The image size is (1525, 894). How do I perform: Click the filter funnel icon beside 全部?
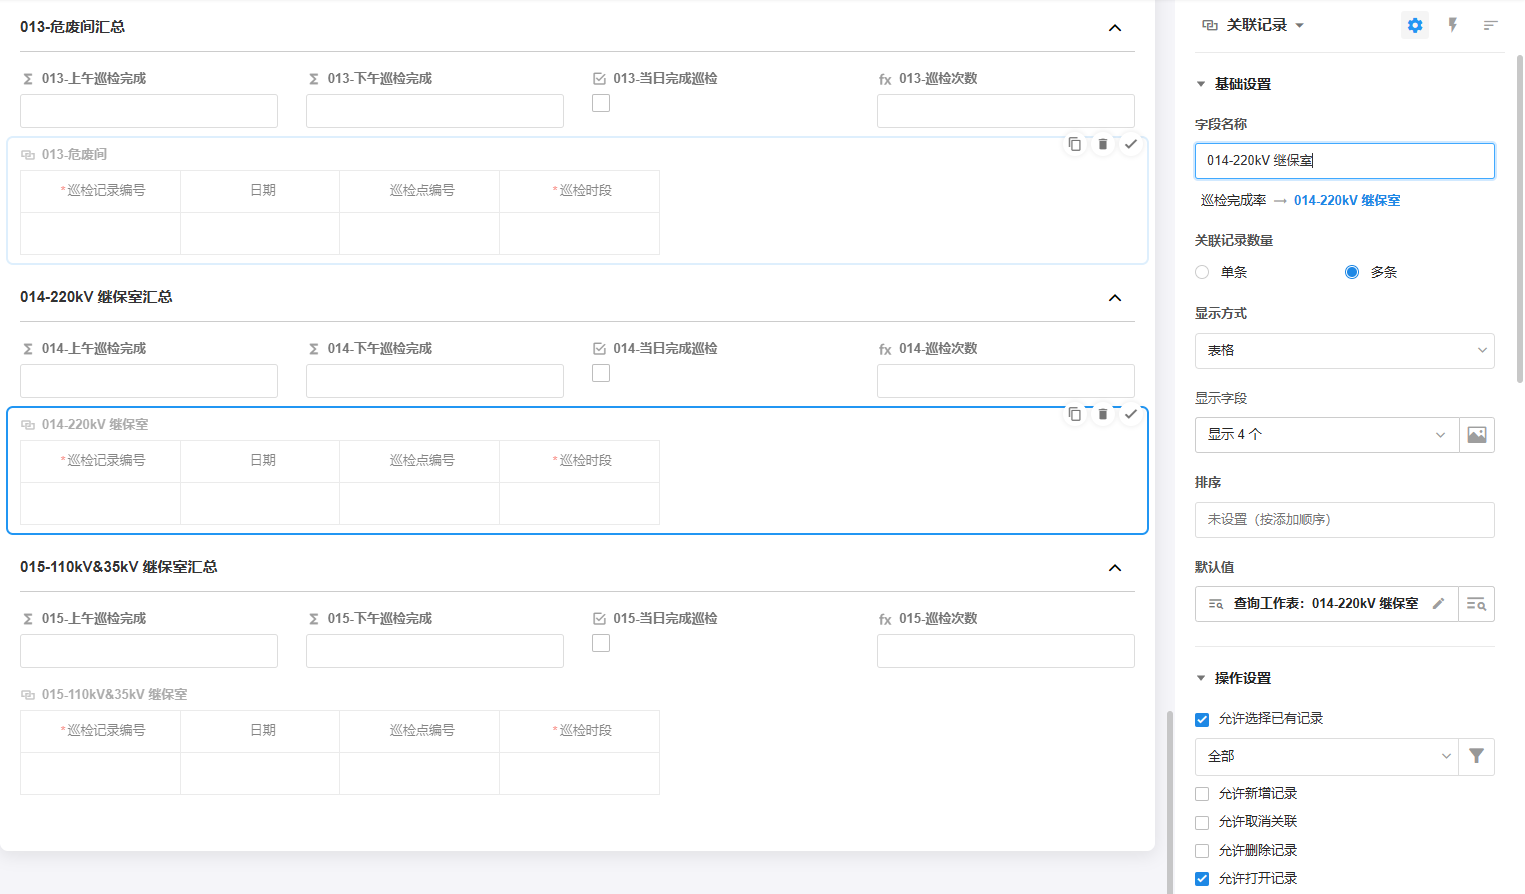pos(1476,757)
